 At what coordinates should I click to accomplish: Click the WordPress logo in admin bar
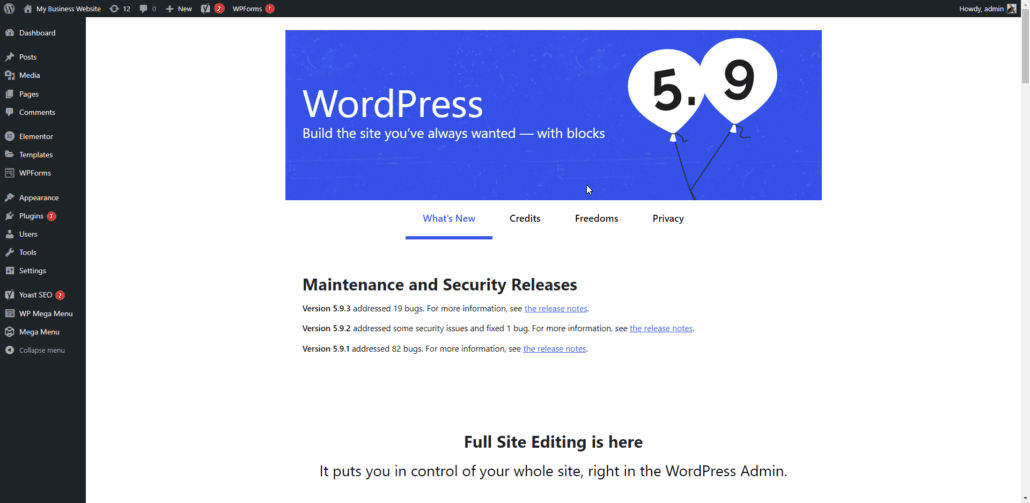(x=9, y=9)
